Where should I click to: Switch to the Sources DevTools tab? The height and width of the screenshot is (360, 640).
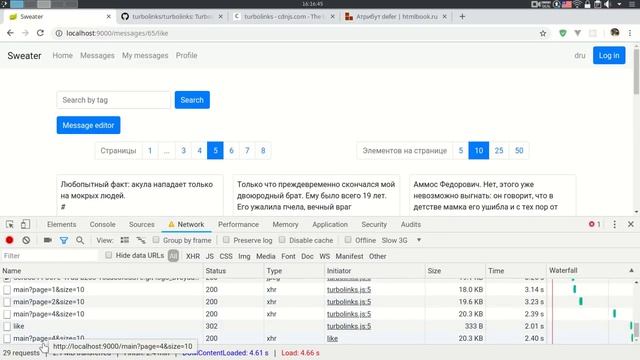(x=142, y=224)
